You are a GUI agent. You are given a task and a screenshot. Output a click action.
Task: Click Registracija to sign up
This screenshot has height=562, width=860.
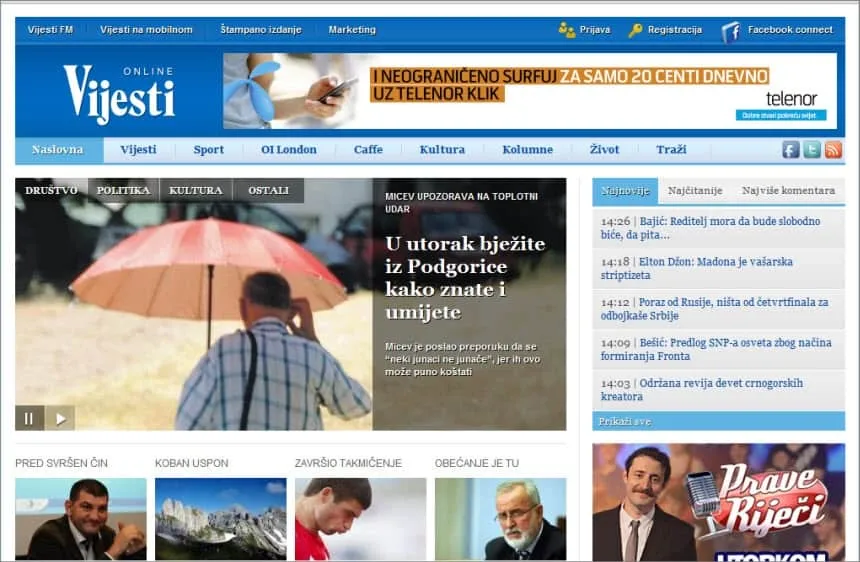675,30
